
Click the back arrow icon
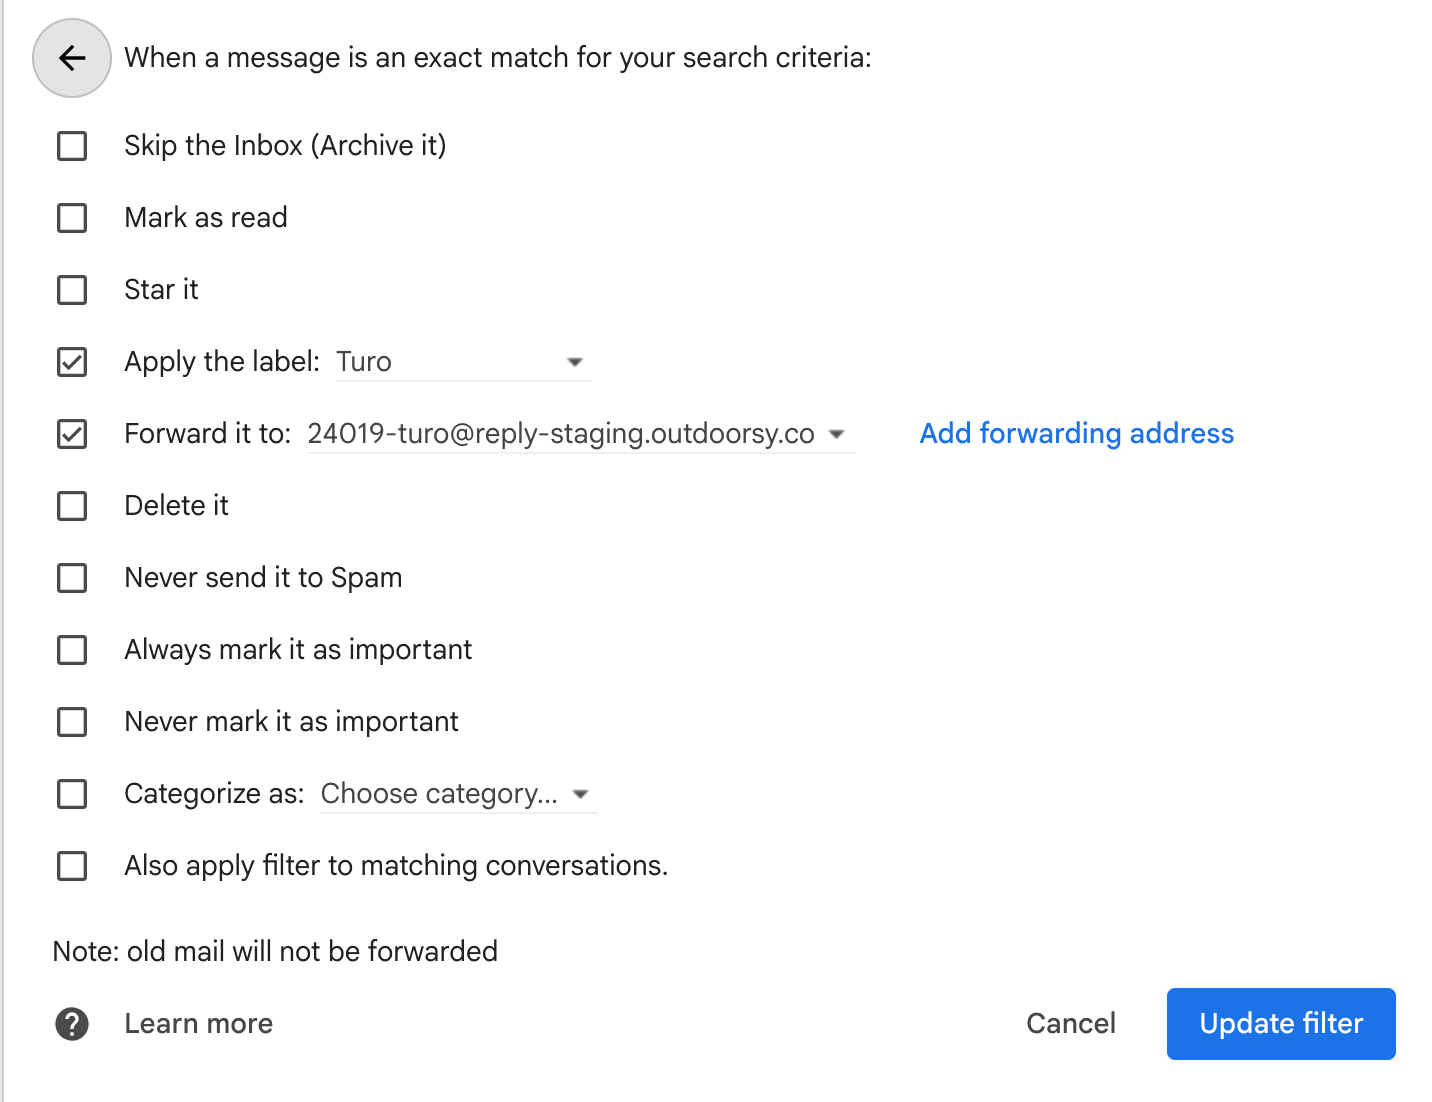[72, 58]
